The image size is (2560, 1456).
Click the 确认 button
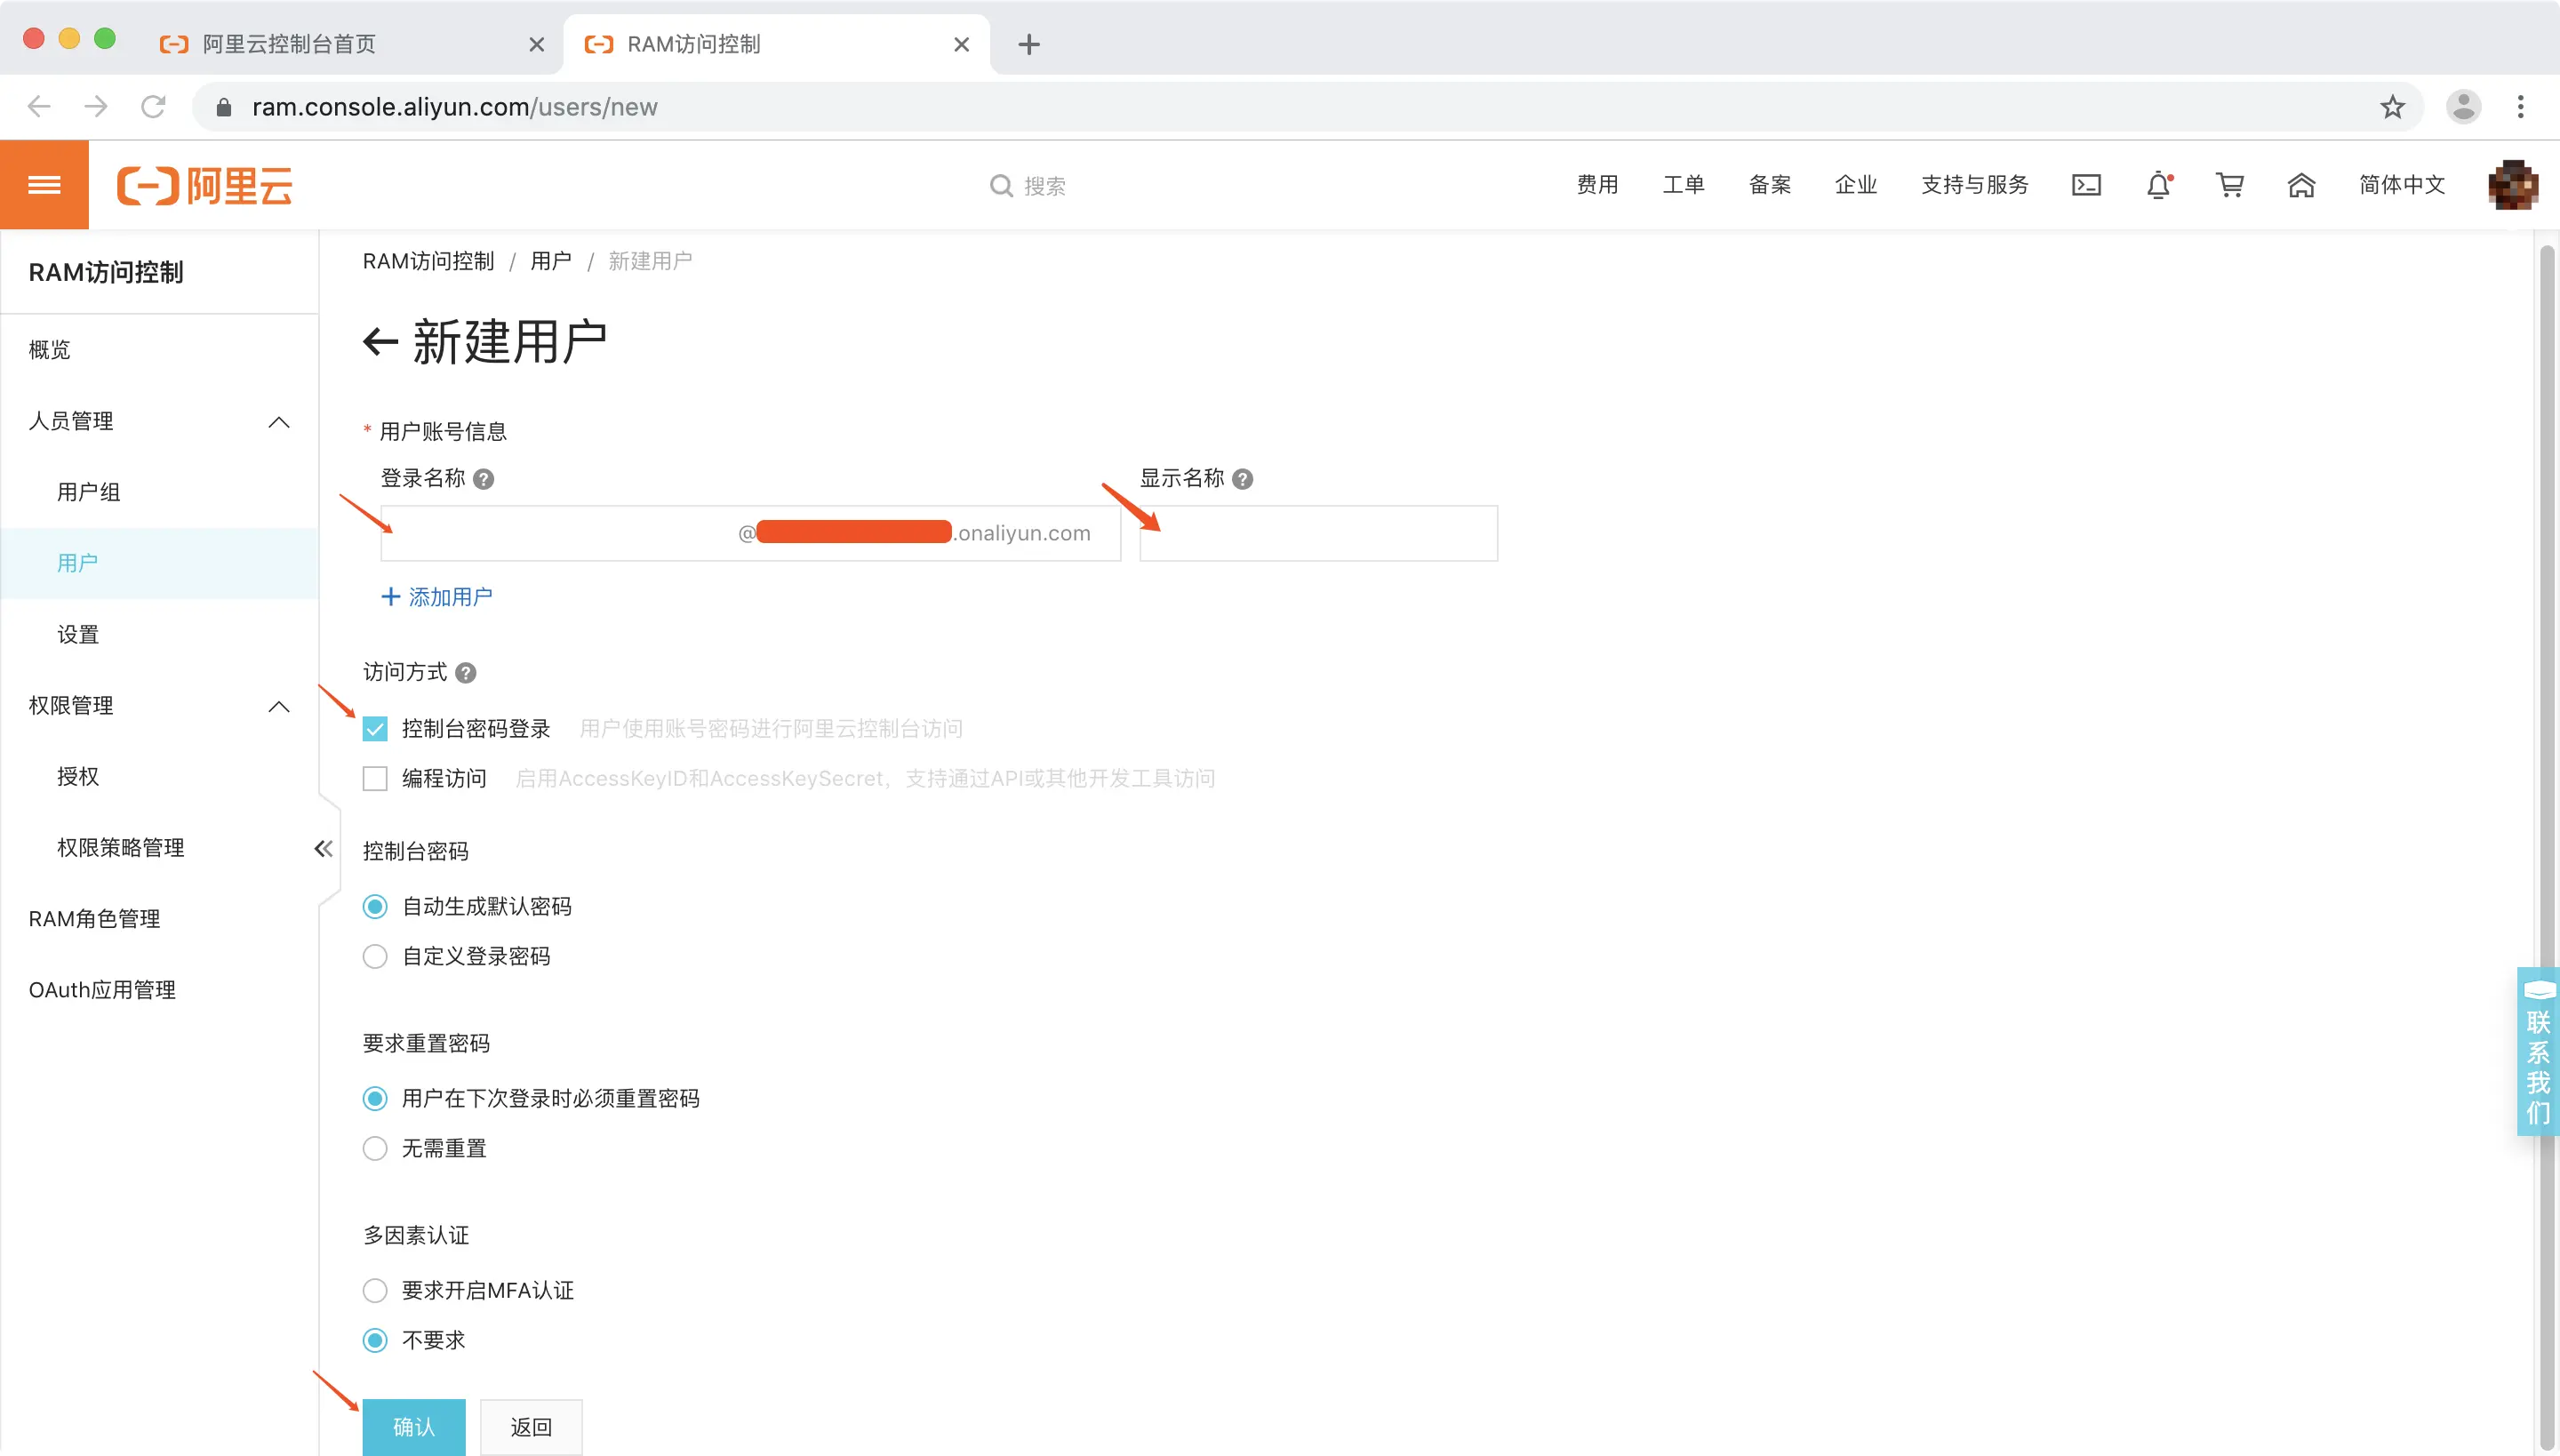point(413,1427)
